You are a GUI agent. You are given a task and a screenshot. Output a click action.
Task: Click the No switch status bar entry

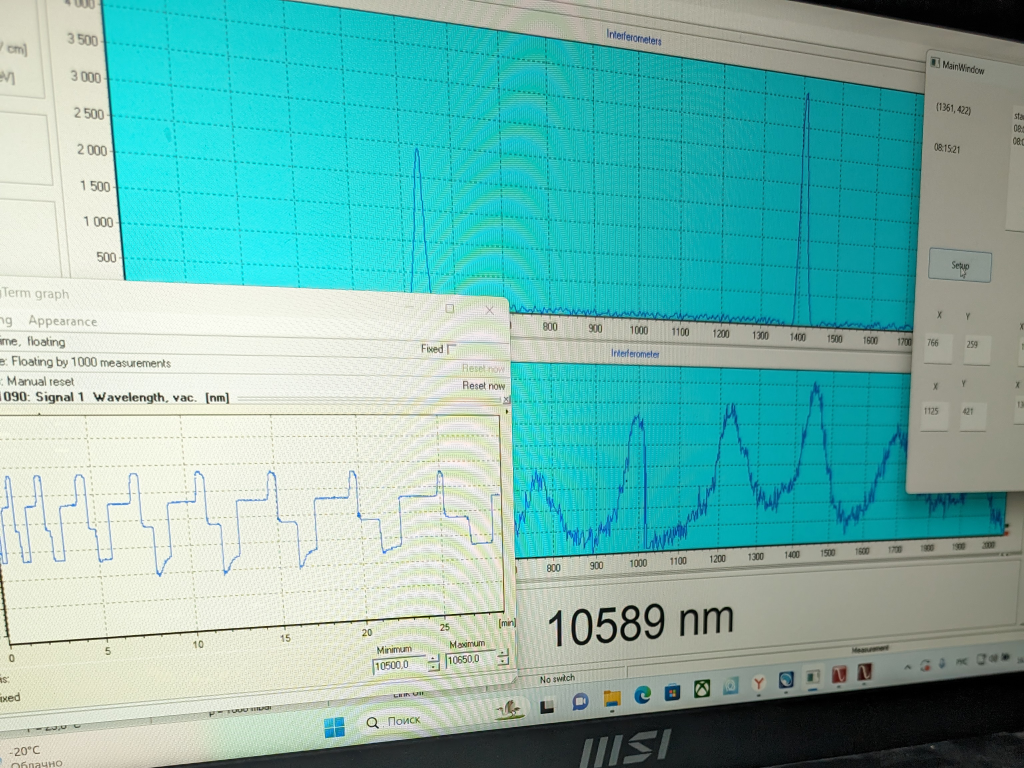[x=557, y=679]
